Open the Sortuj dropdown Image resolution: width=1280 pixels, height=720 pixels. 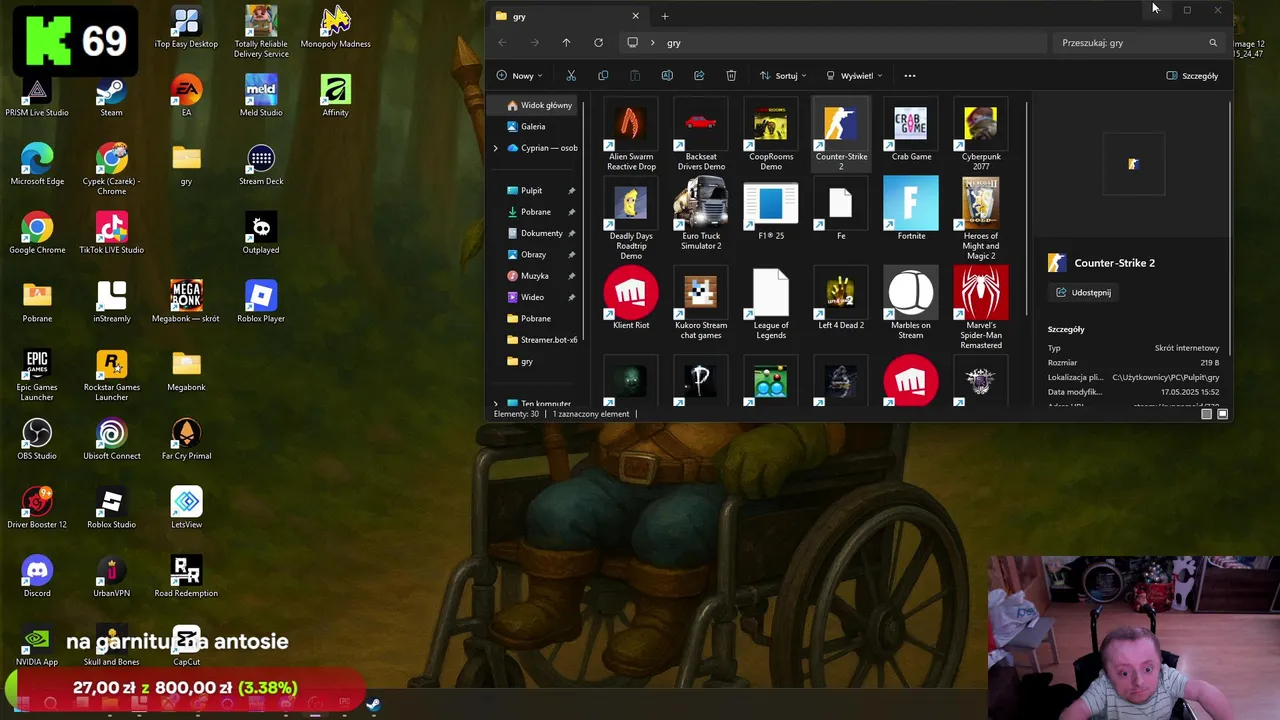coord(783,76)
